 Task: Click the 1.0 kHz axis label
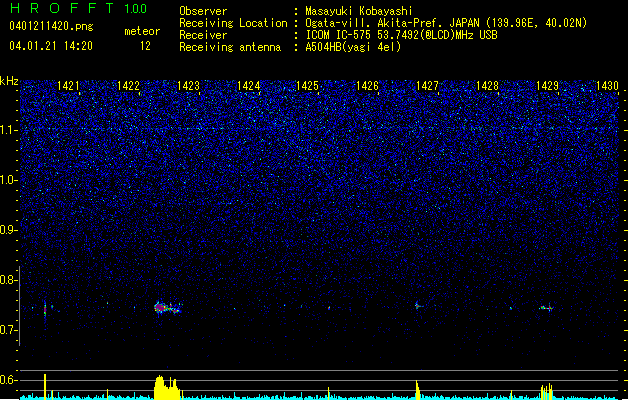click(8, 180)
